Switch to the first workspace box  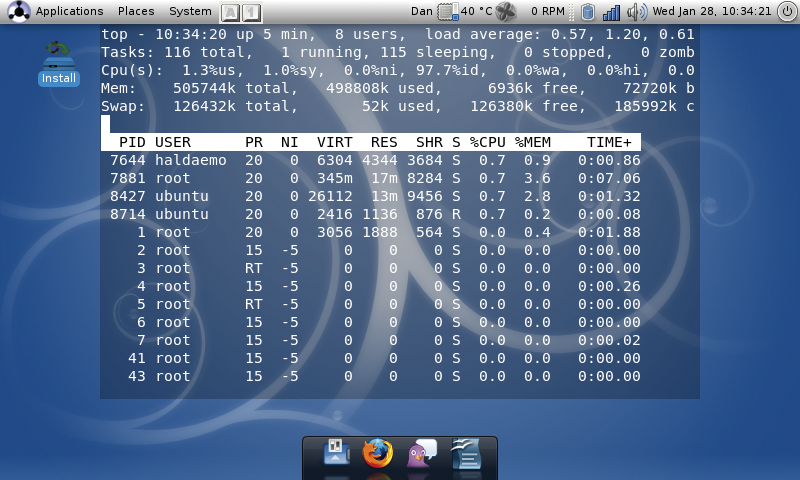pyautogui.click(x=231, y=12)
